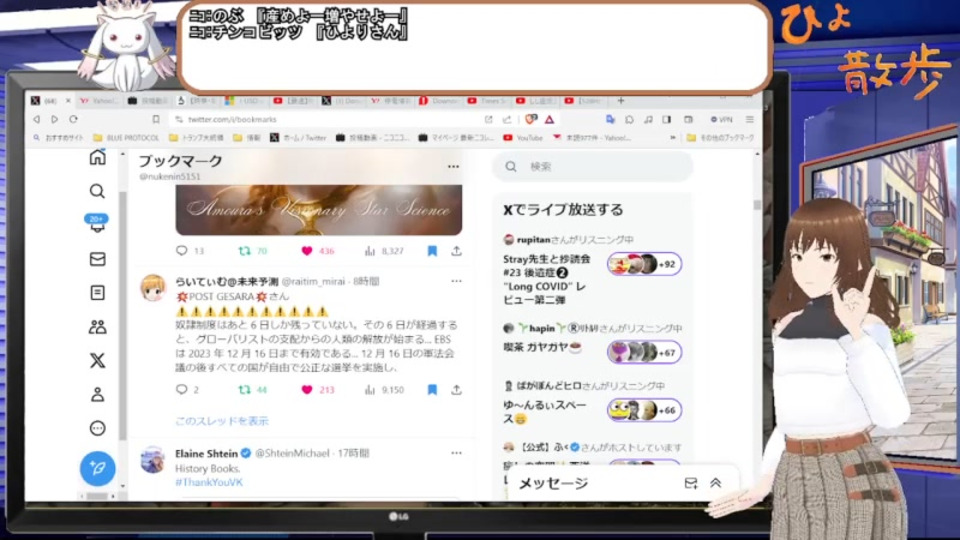Screen dimensions: 960x540
Task: Open the Lists icon in sidebar
Action: pyautogui.click(x=97, y=293)
